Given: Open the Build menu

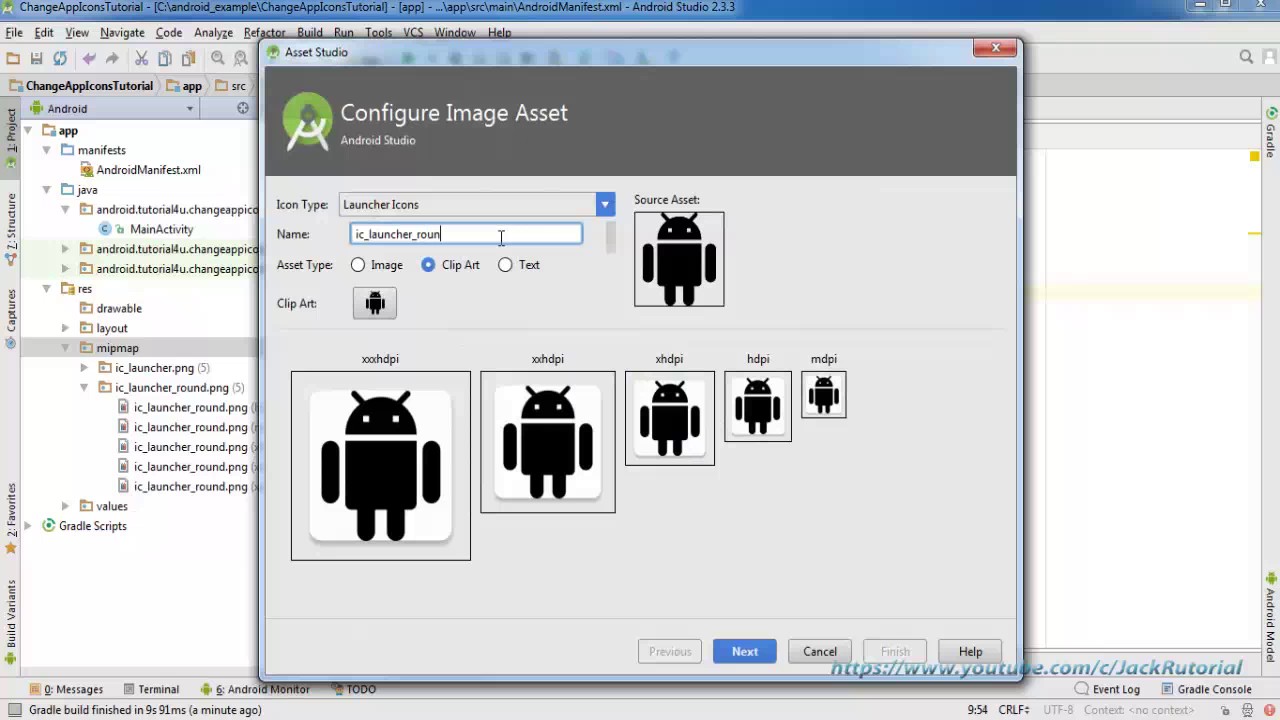Looking at the screenshot, I should [x=310, y=32].
